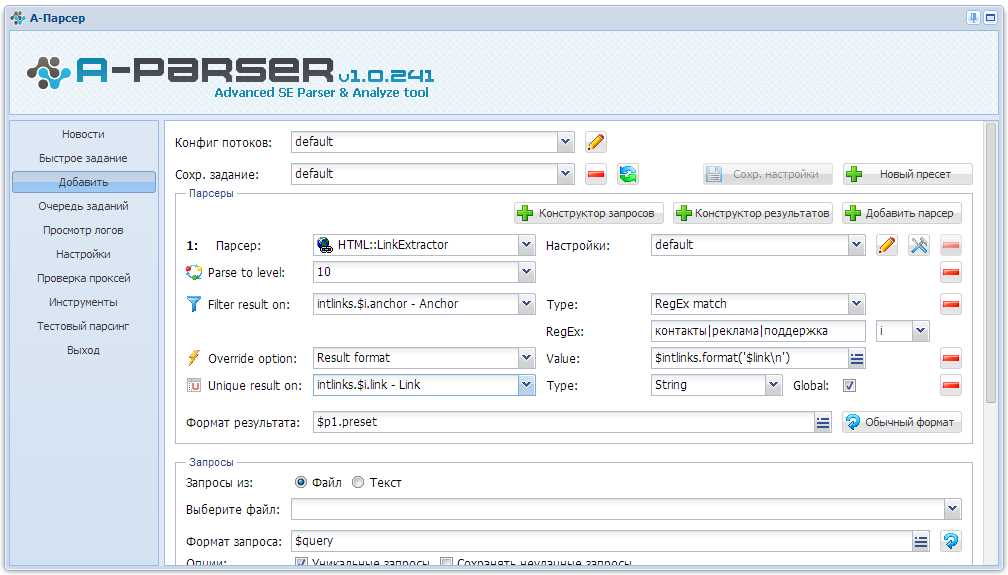Open regex flags dropdown
Image resolution: width=1008 pixels, height=575 pixels.
click(921, 331)
